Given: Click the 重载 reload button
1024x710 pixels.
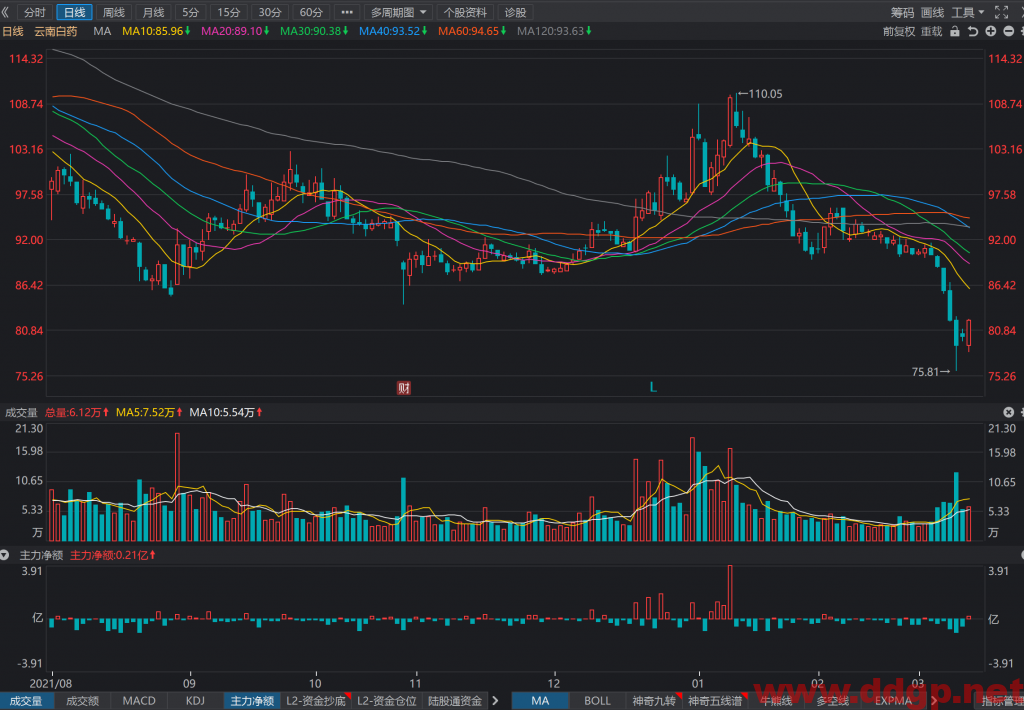Looking at the screenshot, I should coord(931,31).
